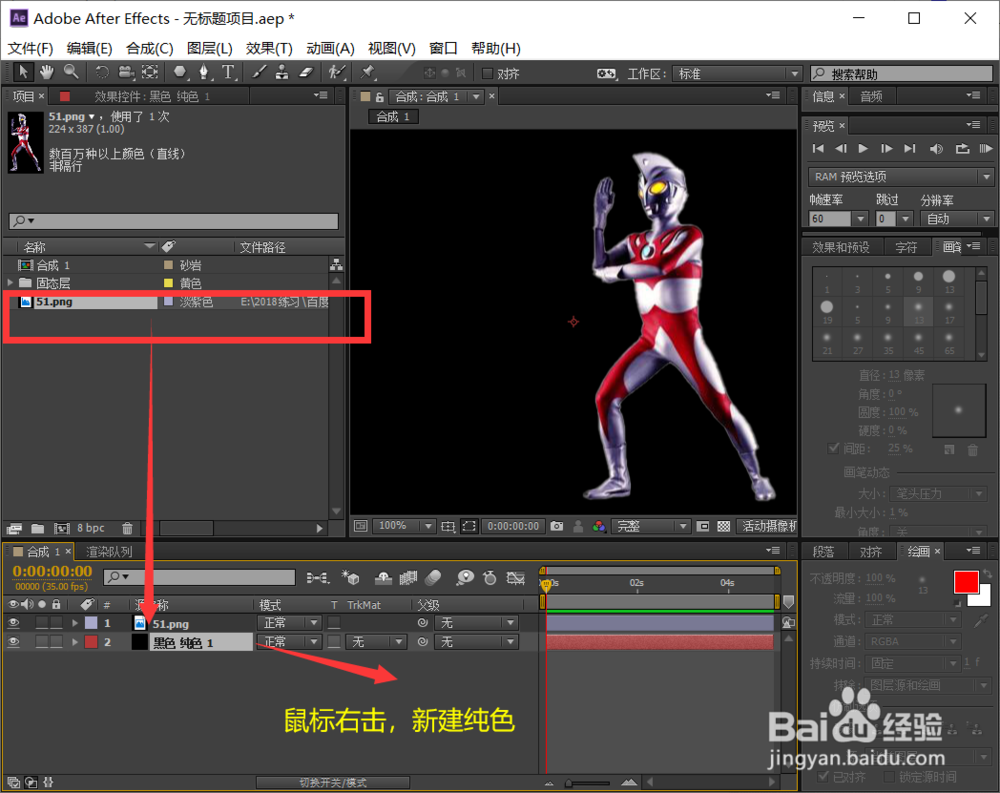Click the 合成 1 breadcrumb button in viewer
1000x793 pixels.
[393, 117]
